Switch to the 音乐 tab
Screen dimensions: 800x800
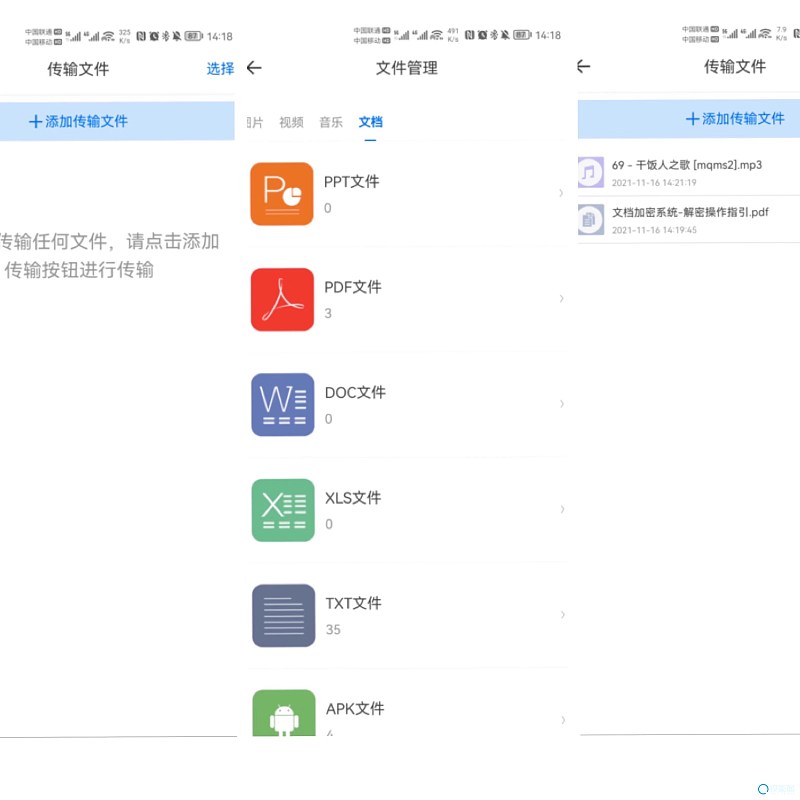(331, 122)
